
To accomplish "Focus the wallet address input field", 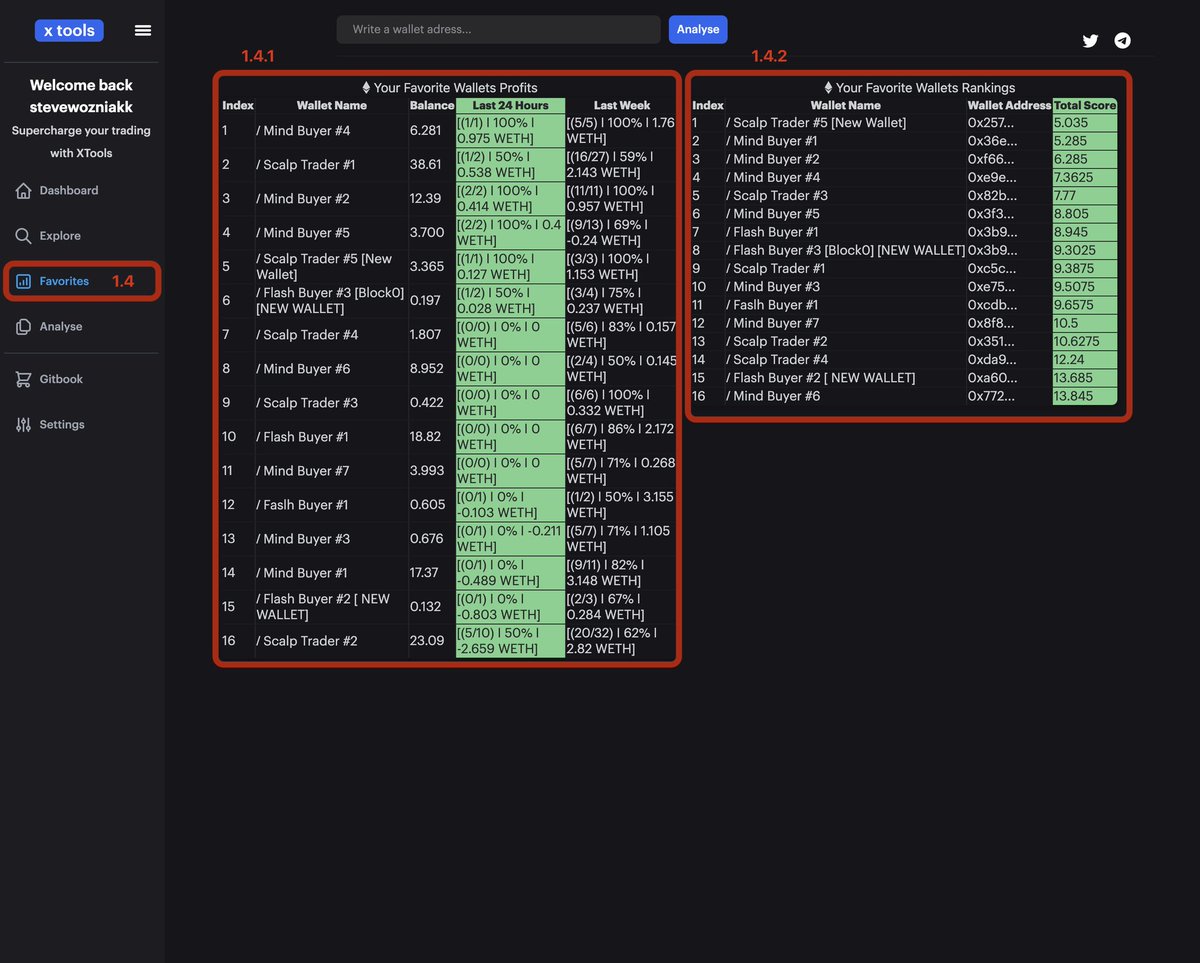I will [x=499, y=29].
